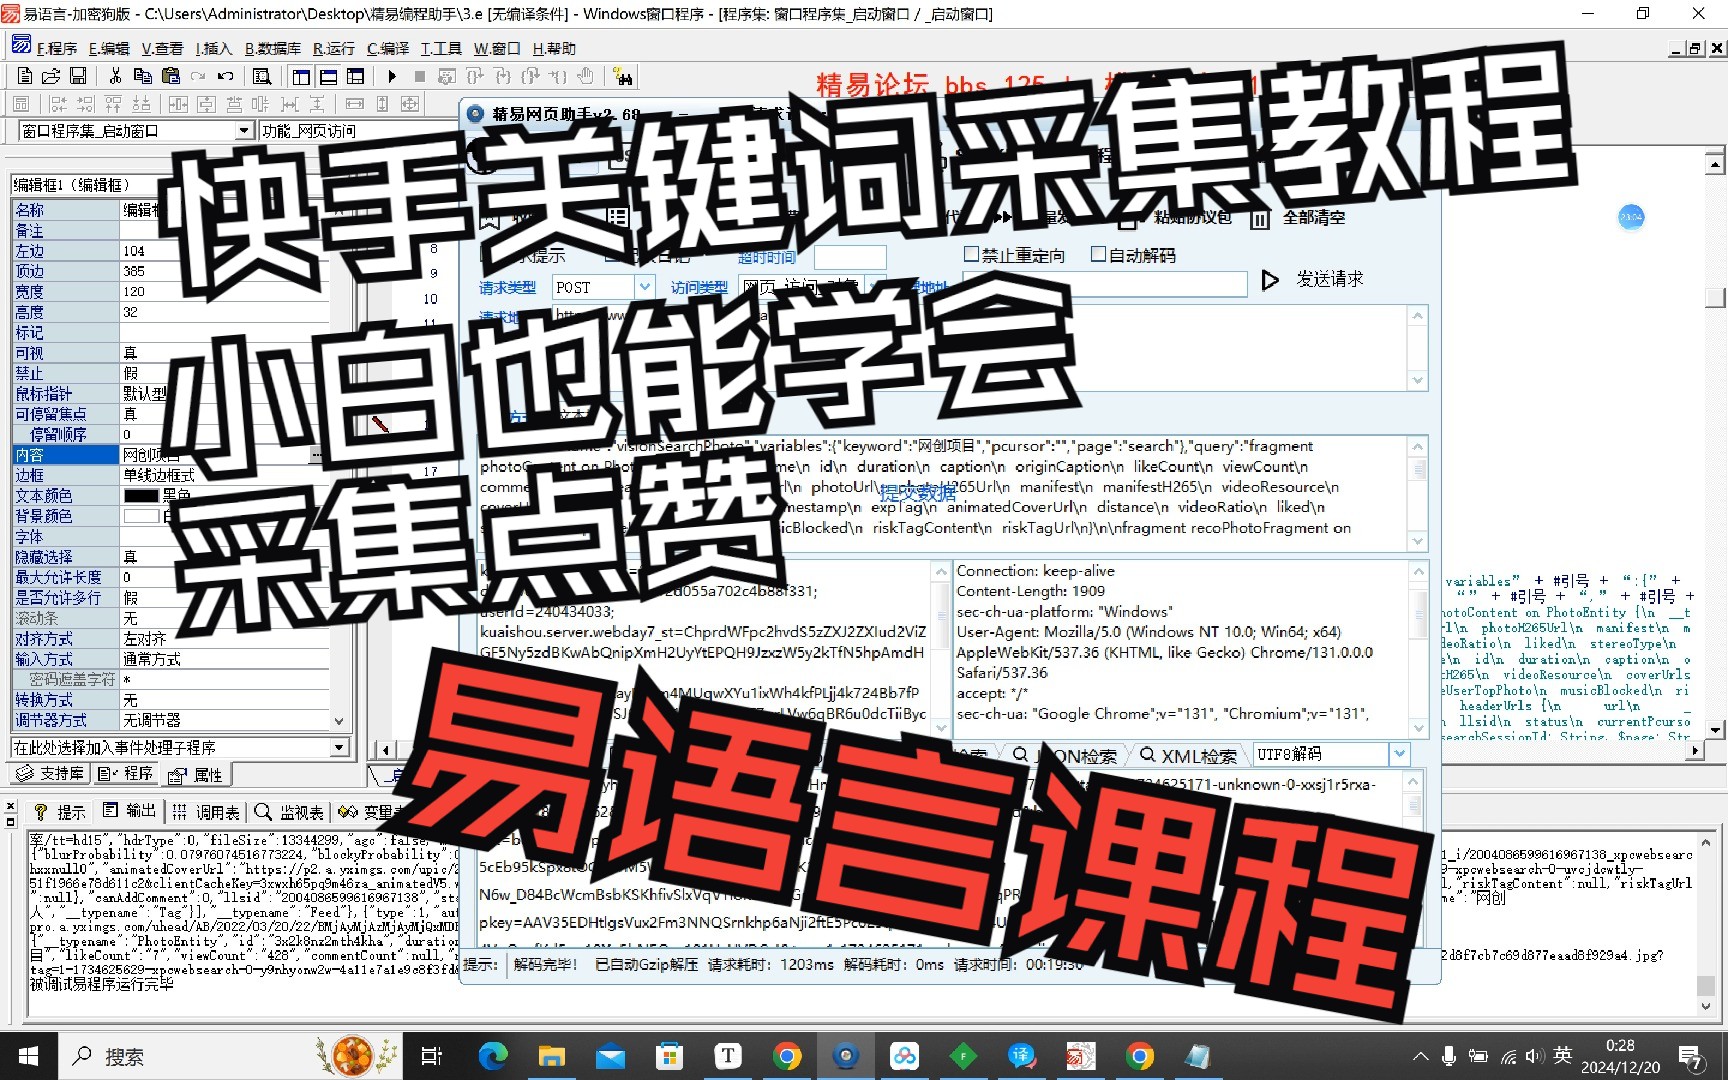
Task: Click the Save floppy disk icon
Action: coord(78,76)
